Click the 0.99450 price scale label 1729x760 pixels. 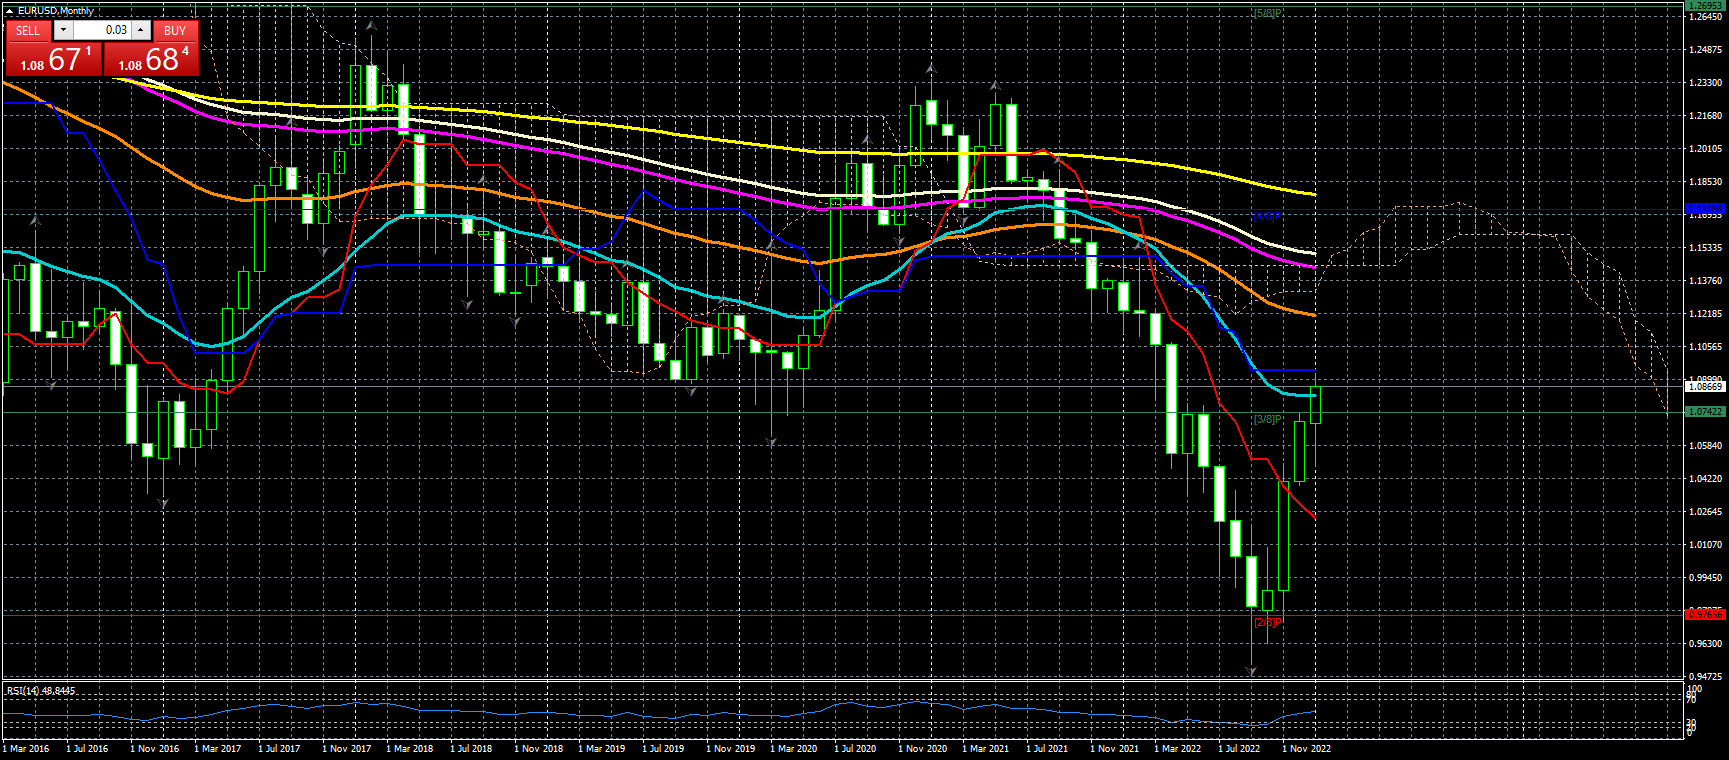click(1706, 578)
